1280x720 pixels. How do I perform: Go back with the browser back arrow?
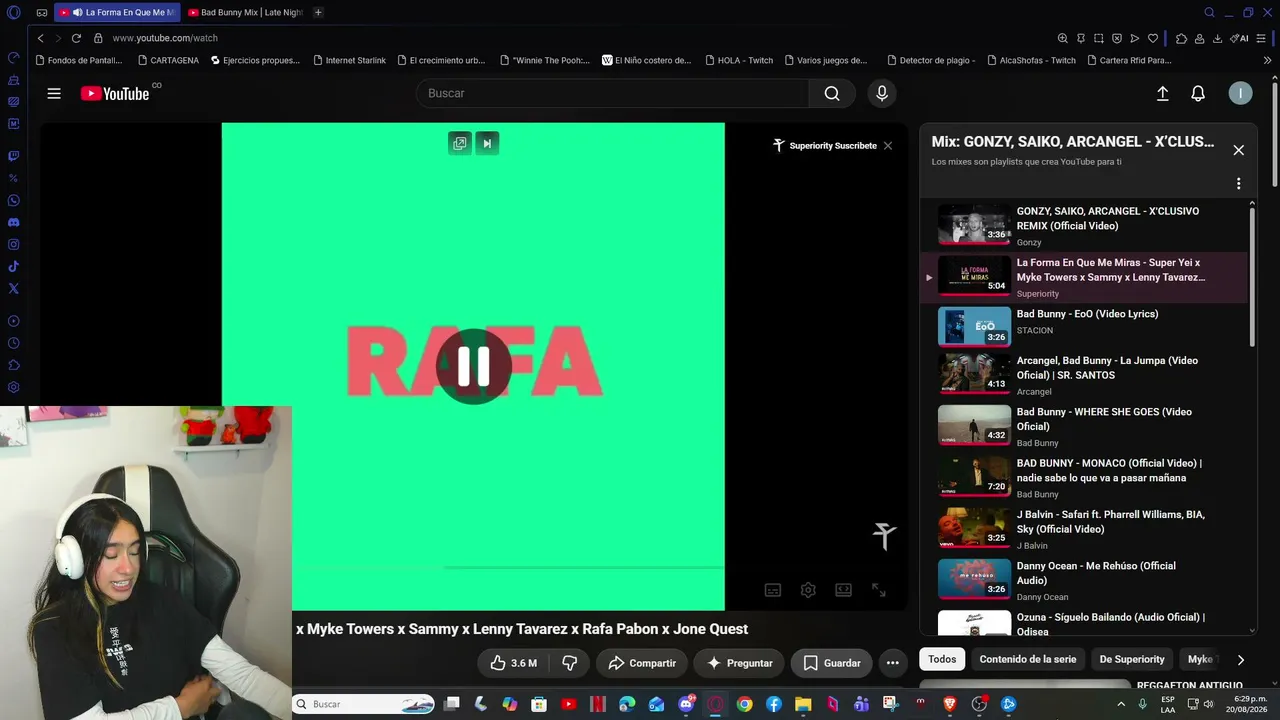[x=40, y=38]
